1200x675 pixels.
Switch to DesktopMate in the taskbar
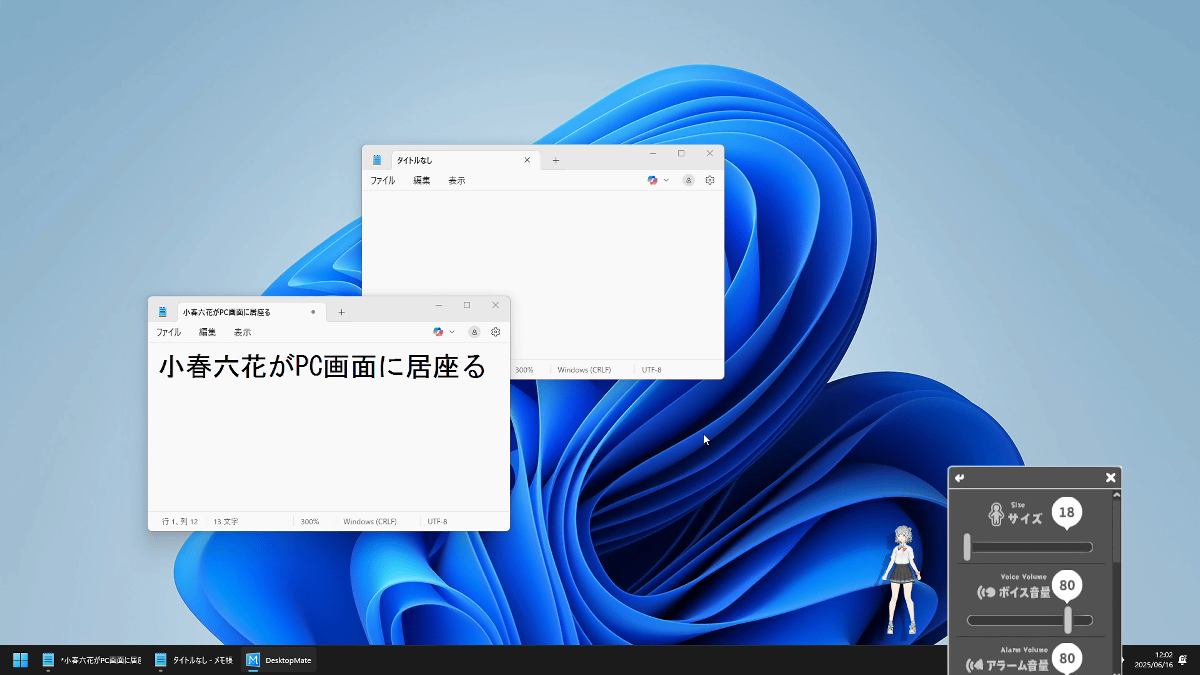[279, 660]
